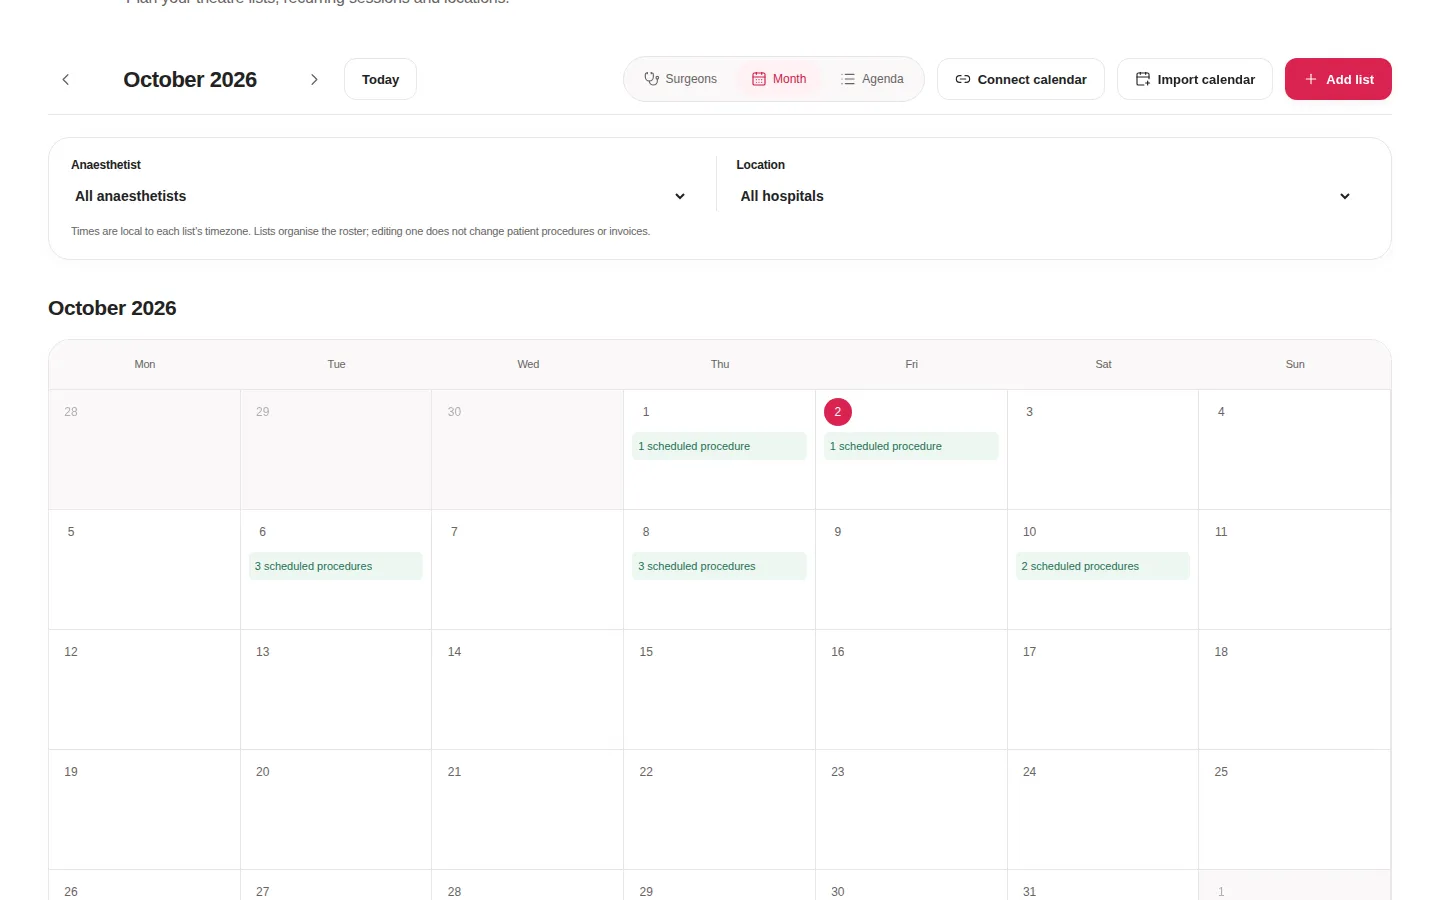
Task: Open 3 scheduled procedures on October 6
Action: click(x=335, y=566)
